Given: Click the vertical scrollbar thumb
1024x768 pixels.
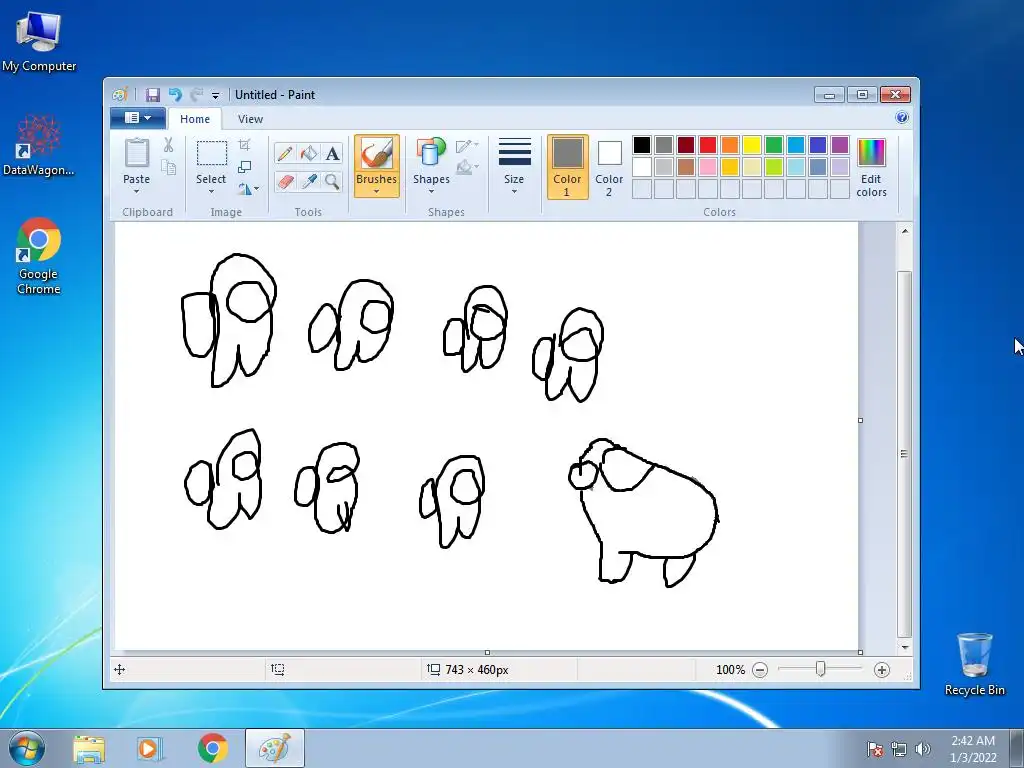Looking at the screenshot, I should coord(904,454).
